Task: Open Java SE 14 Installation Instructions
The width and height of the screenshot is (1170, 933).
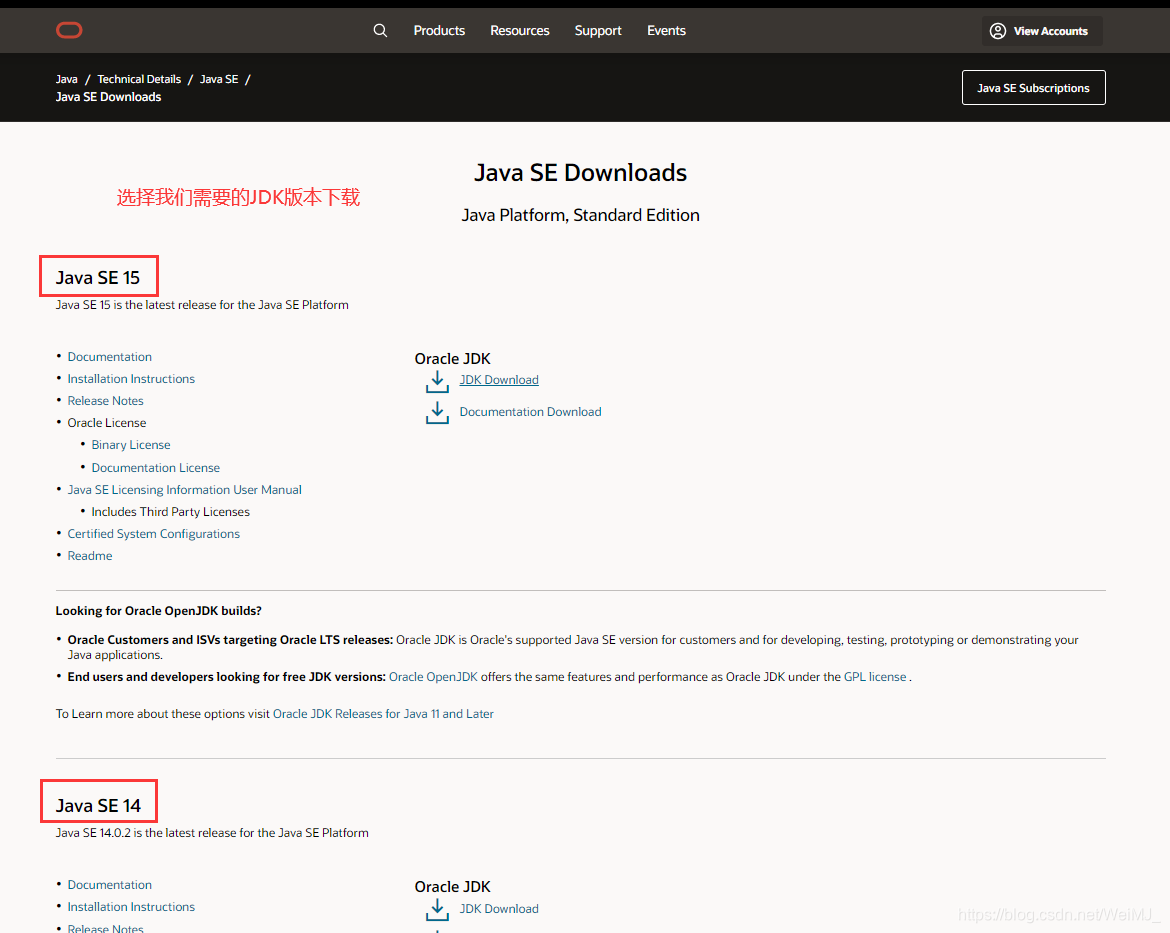Action: (x=131, y=907)
